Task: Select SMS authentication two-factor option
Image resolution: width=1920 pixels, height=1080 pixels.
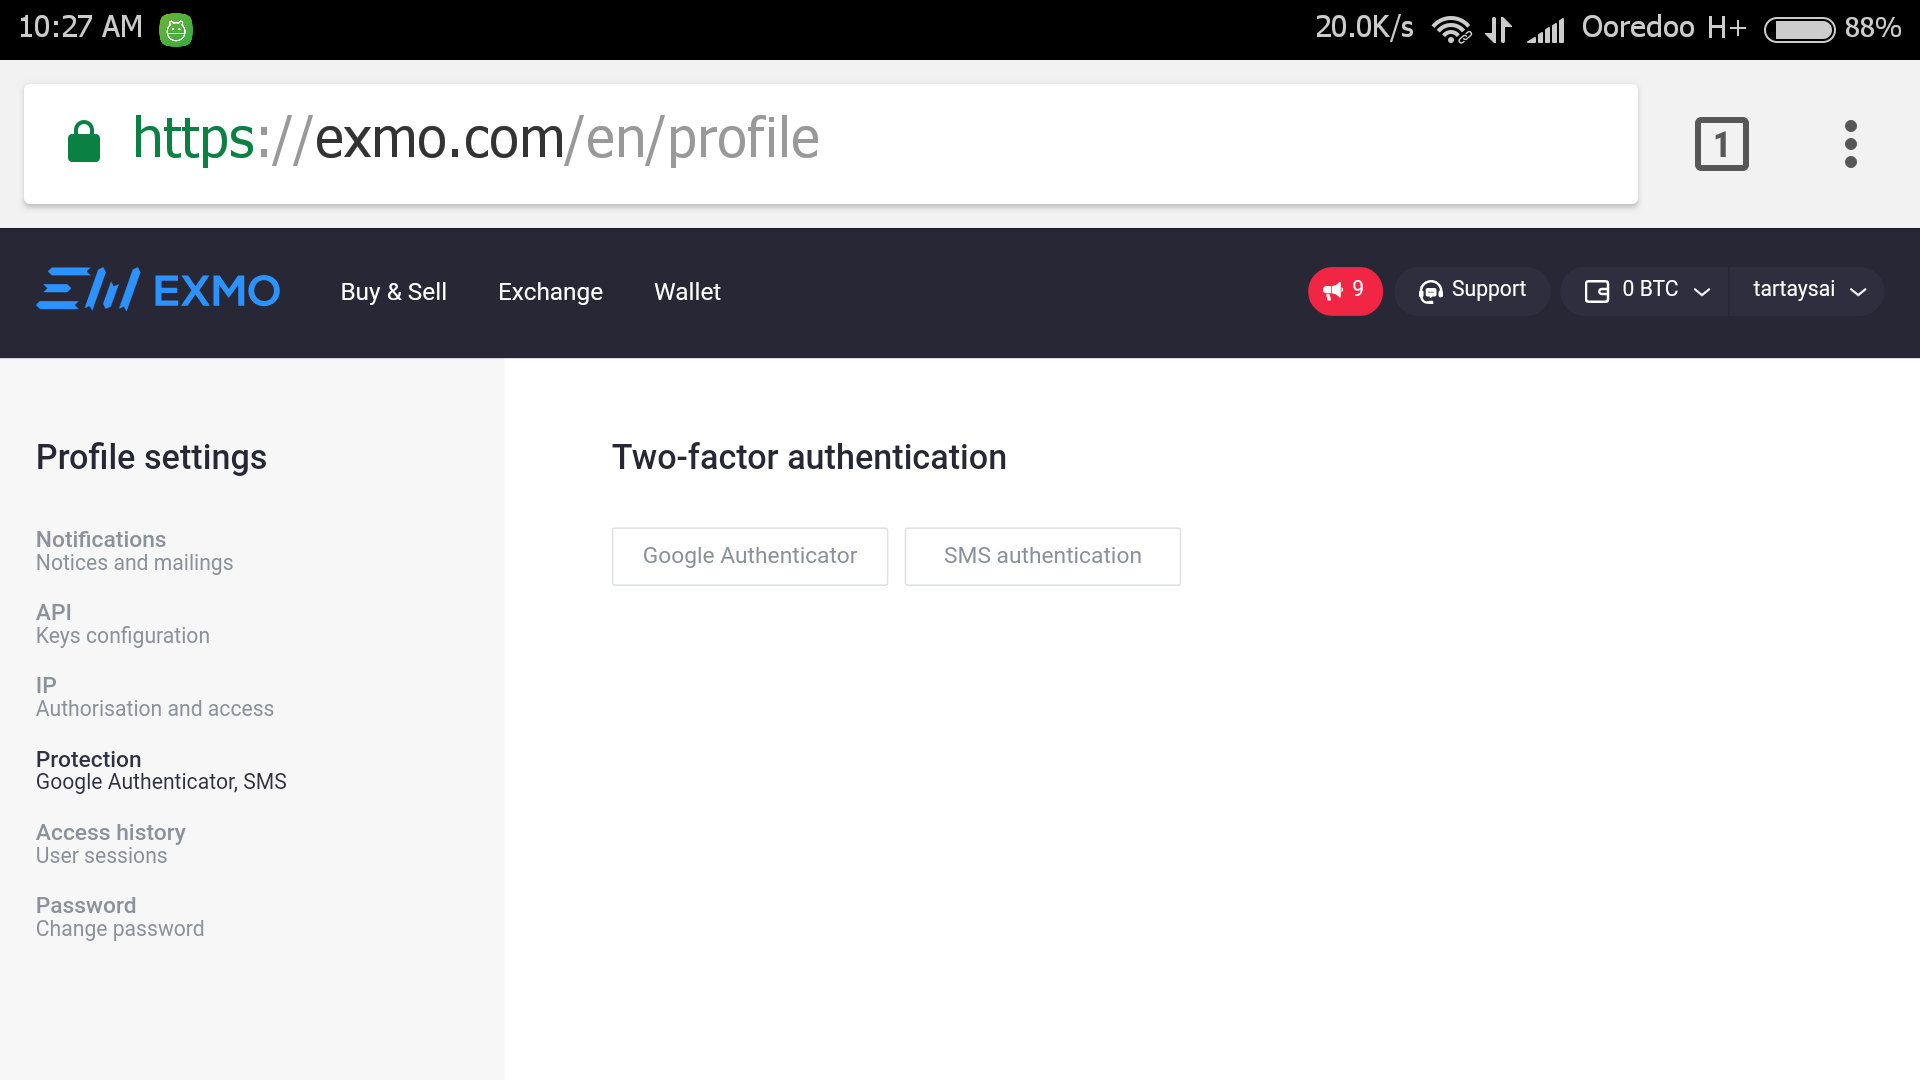Action: (1042, 555)
